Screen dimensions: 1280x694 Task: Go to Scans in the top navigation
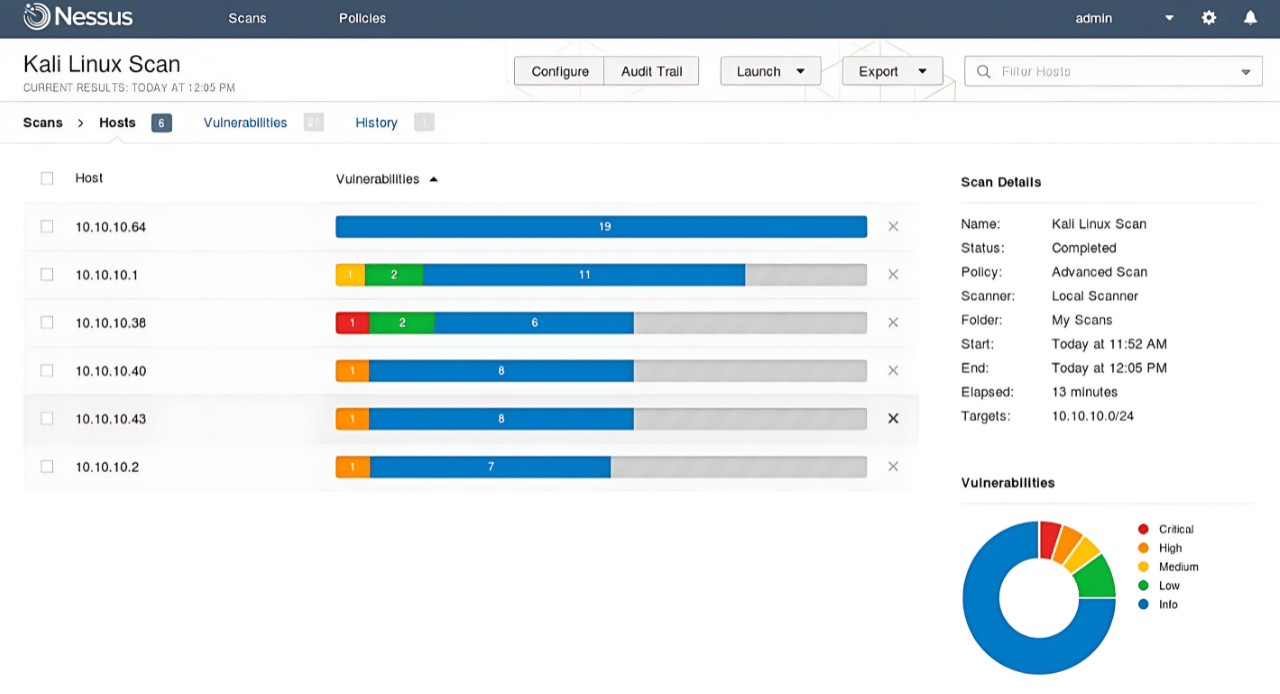tap(247, 18)
